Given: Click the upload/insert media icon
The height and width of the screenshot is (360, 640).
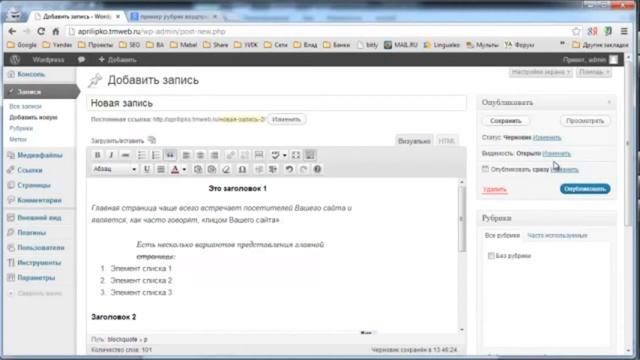Looking at the screenshot, I should pyautogui.click(x=152, y=140).
